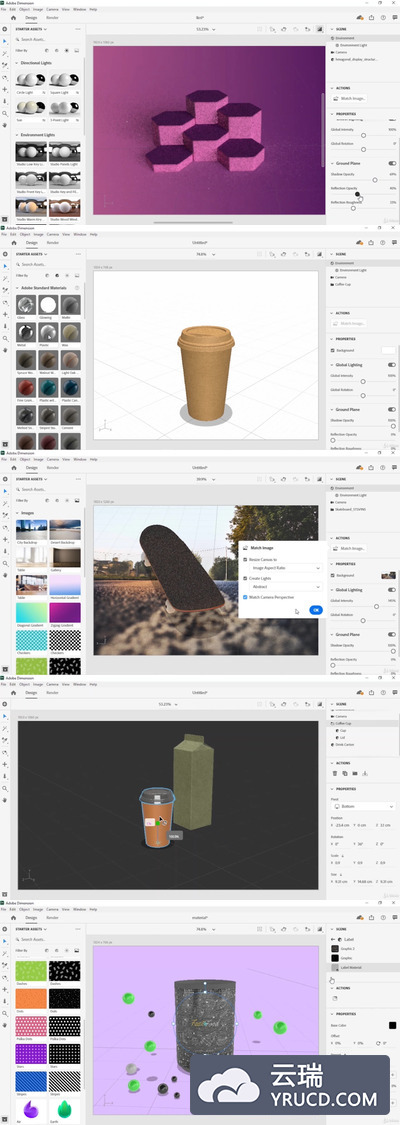Screen dimensions: 400x1125
Task: Click the Duplicate action icon in carton window
Action: pyautogui.click(x=345, y=773)
